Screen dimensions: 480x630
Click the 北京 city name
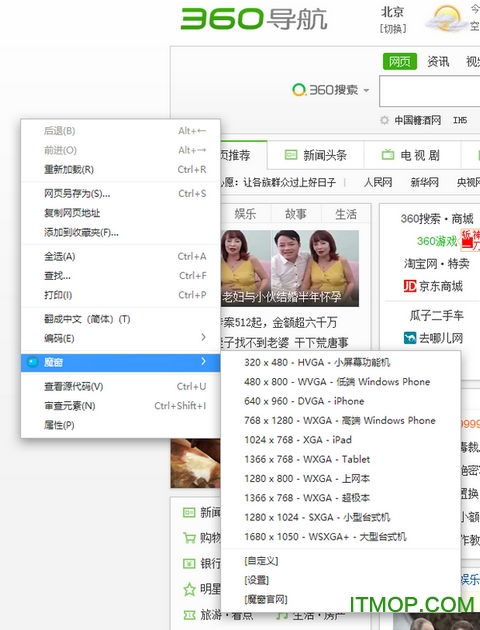pos(392,12)
